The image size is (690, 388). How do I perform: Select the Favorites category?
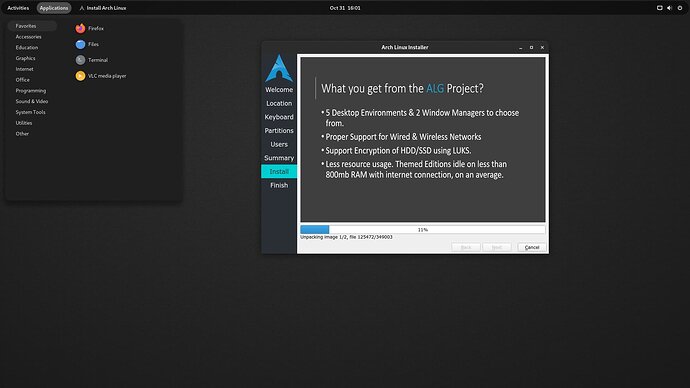pos(32,26)
